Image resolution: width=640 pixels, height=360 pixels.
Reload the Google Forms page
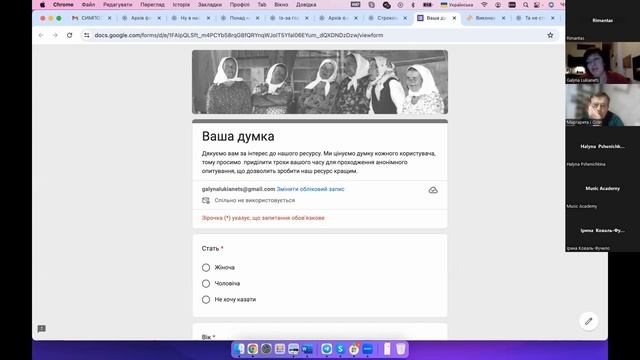click(x=69, y=36)
